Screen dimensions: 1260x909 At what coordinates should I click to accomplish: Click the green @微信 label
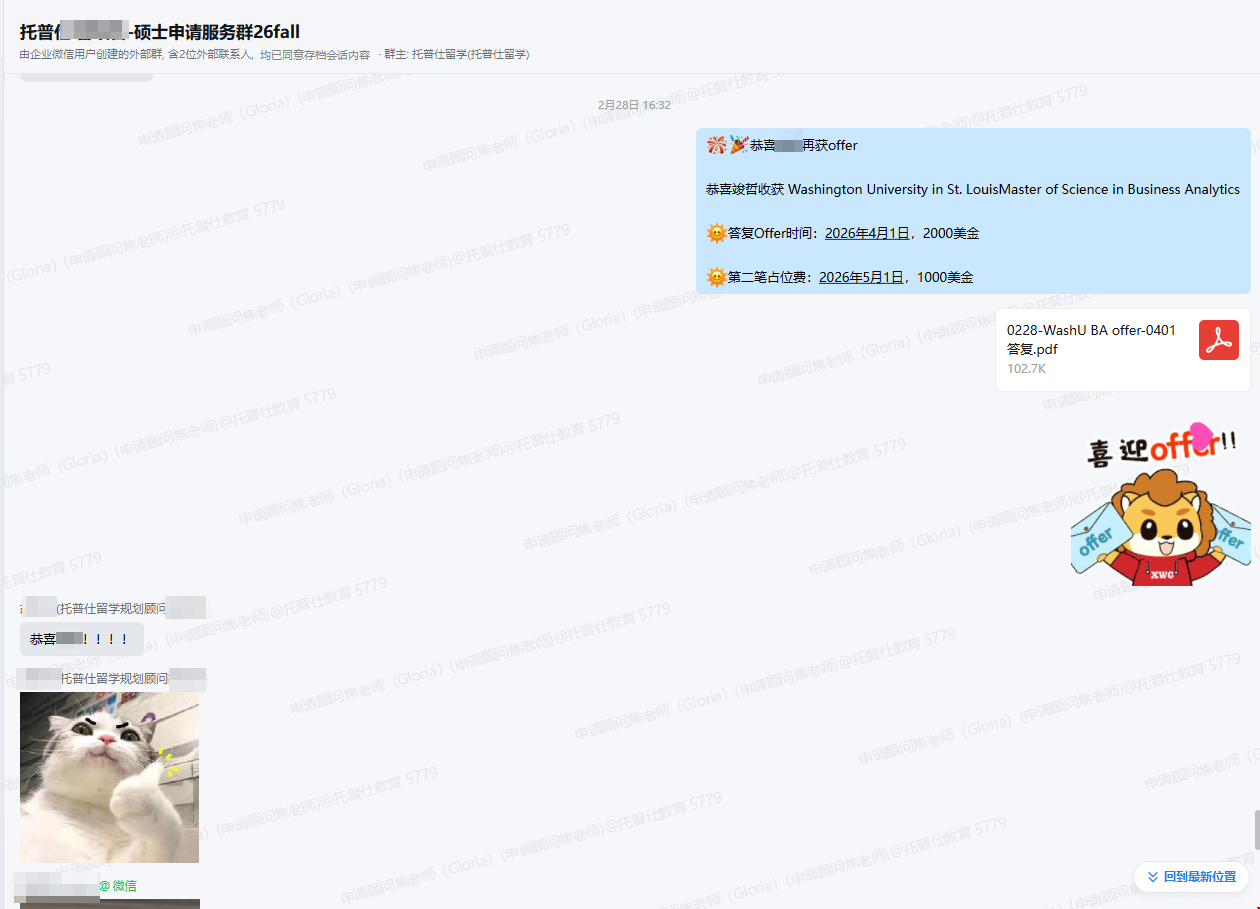118,886
